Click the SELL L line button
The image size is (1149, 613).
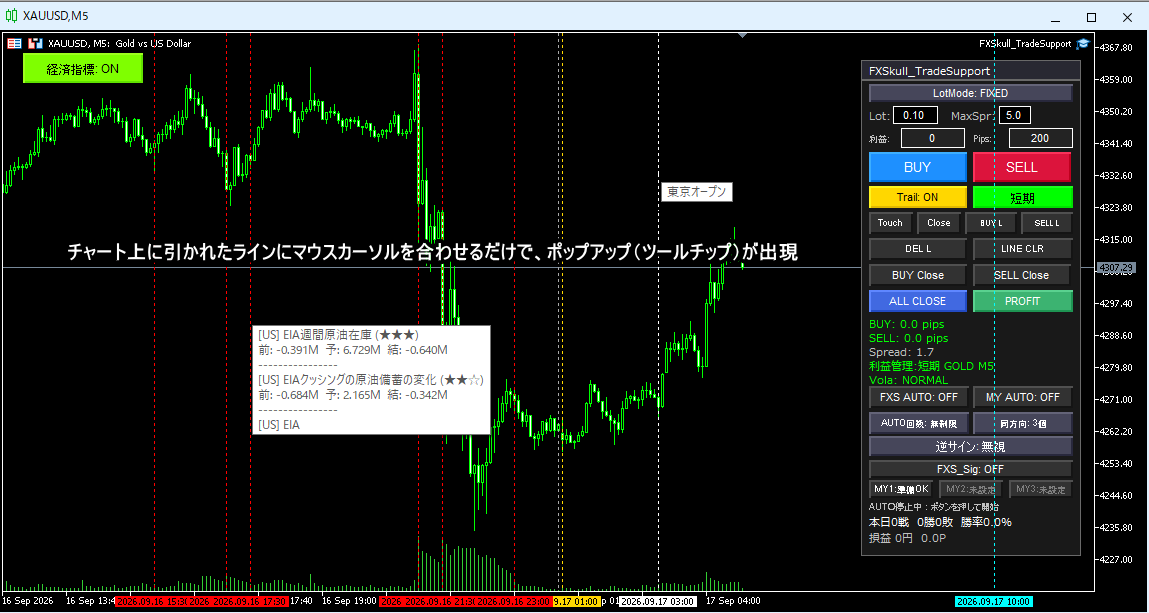tap(1046, 223)
